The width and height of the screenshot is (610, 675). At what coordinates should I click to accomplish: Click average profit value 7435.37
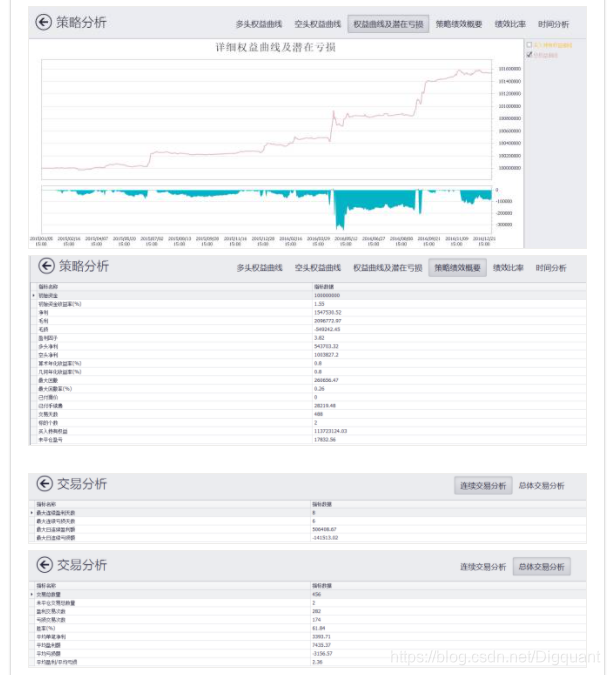click(x=321, y=645)
